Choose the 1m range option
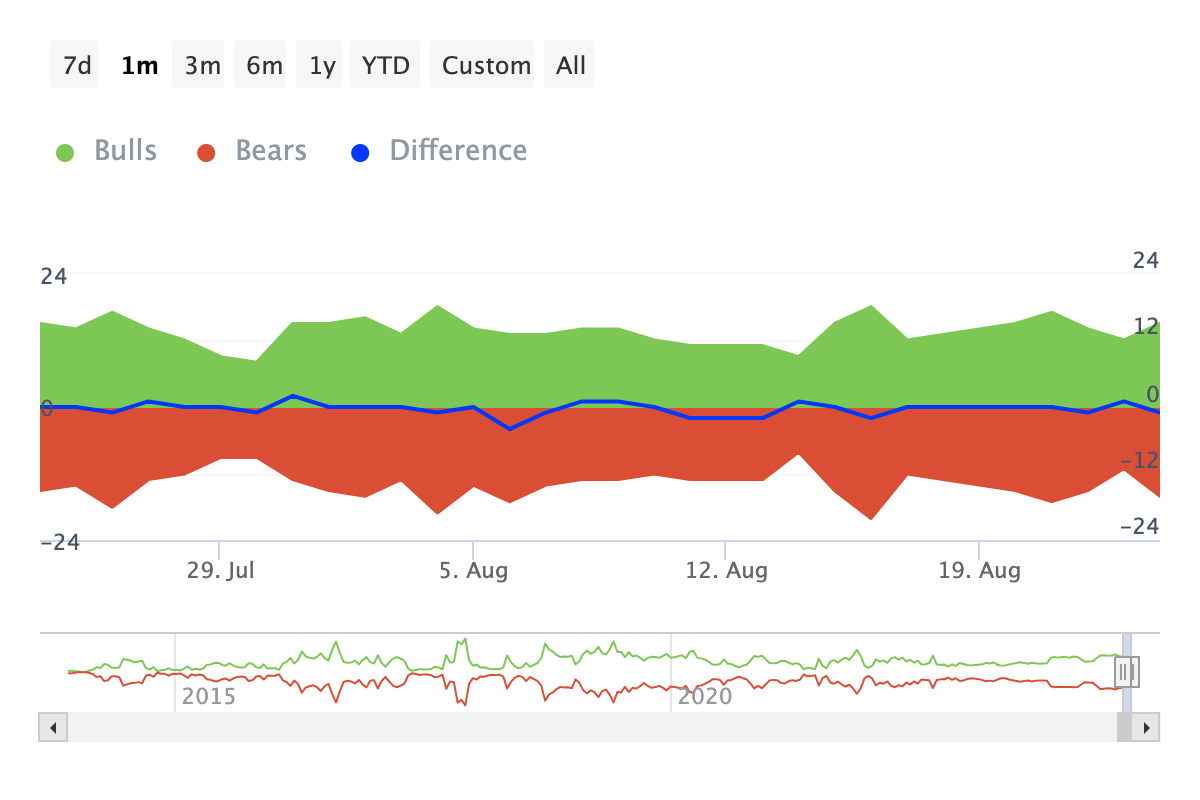 pyautogui.click(x=139, y=66)
